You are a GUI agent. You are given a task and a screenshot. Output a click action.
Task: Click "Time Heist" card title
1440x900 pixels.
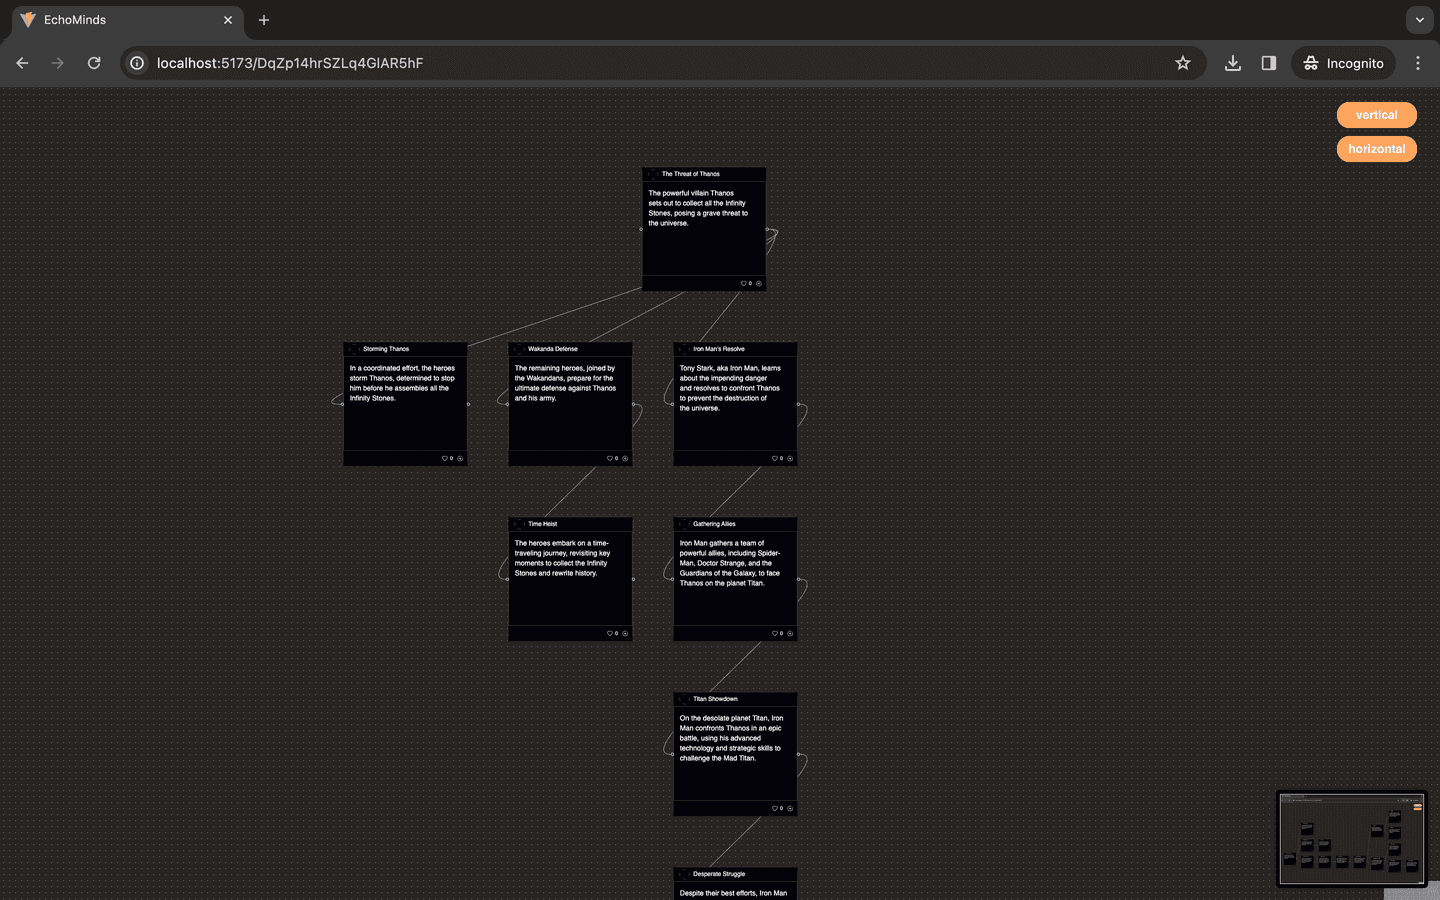pos(543,524)
